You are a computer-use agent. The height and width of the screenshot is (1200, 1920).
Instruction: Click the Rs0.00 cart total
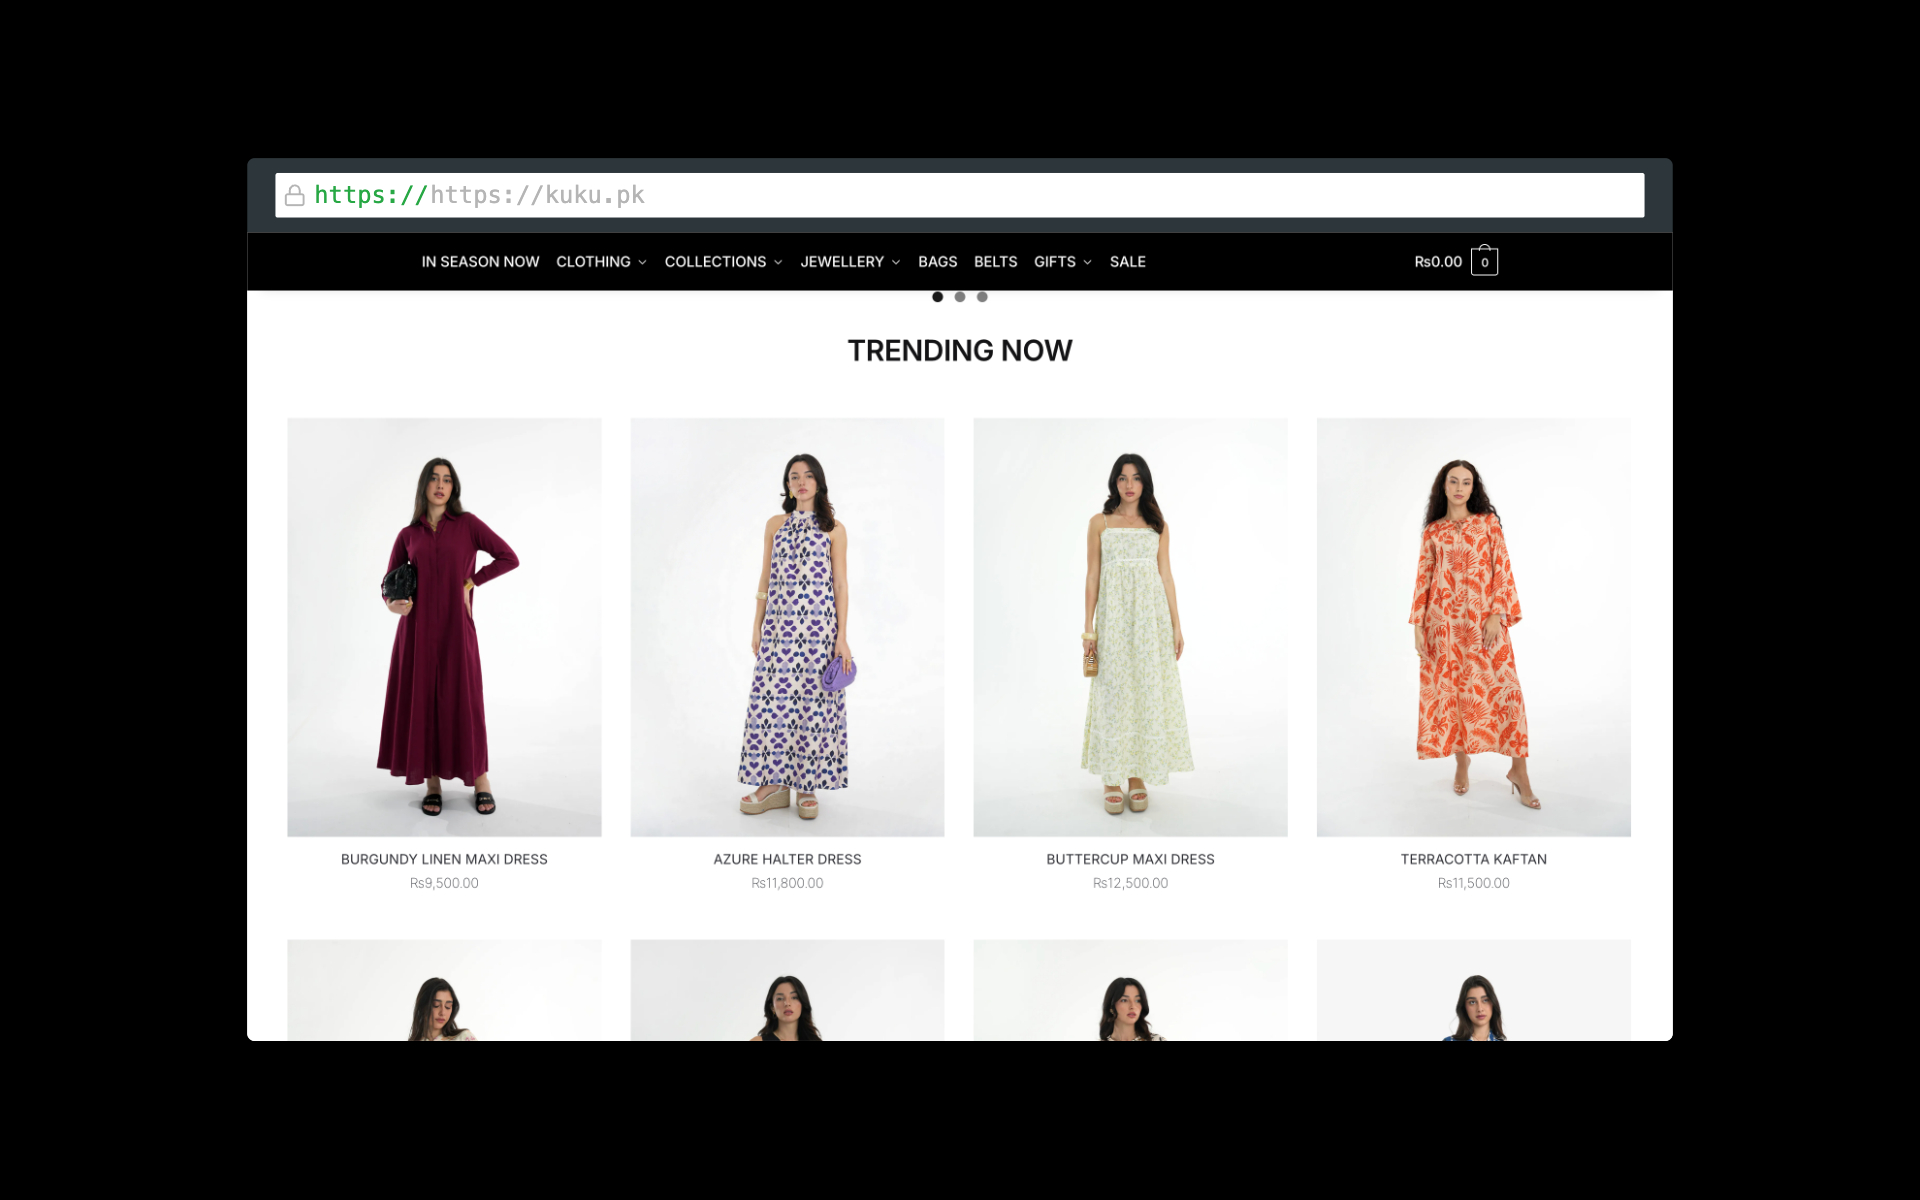click(1438, 262)
